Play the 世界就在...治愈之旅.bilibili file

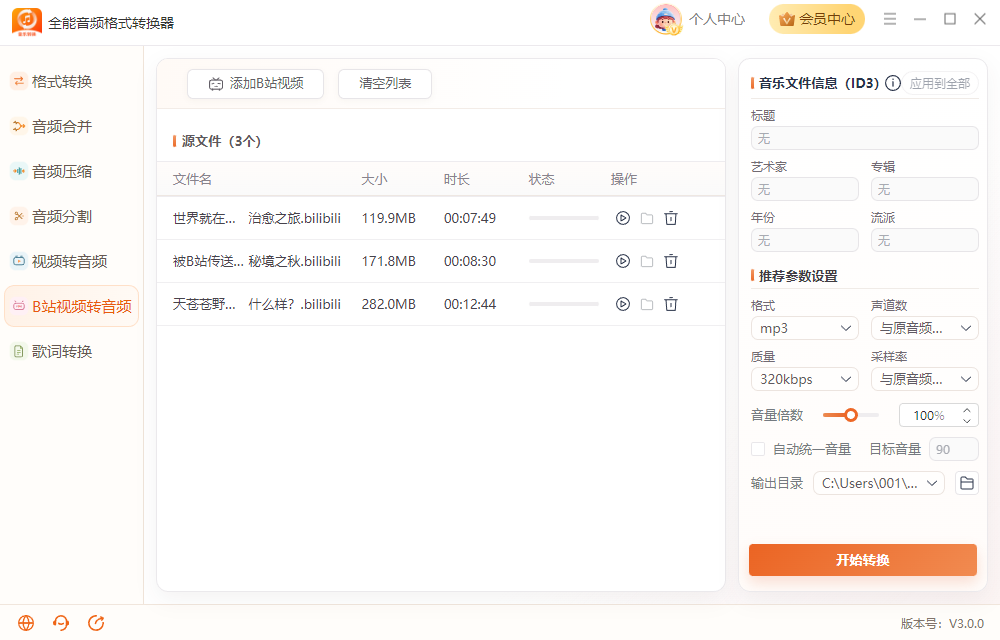[x=622, y=218]
